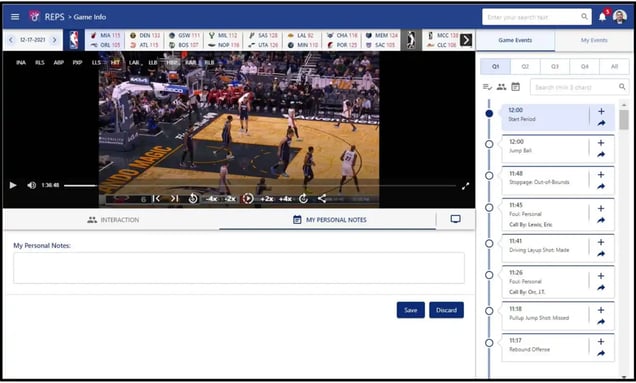Expand video to fullscreen
The height and width of the screenshot is (383, 636).
(x=465, y=186)
